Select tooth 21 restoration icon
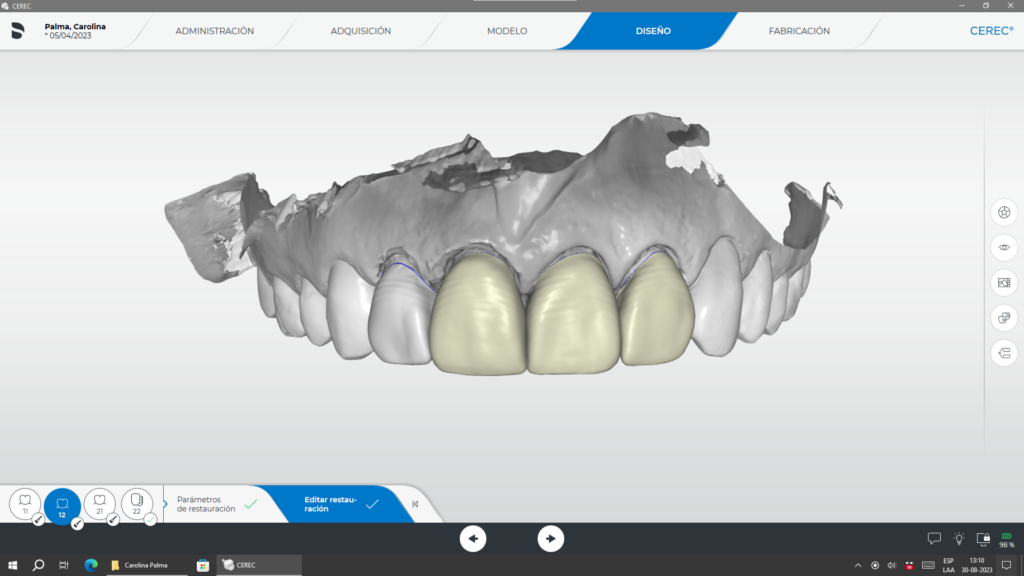This screenshot has height=576, width=1024. pyautogui.click(x=100, y=504)
